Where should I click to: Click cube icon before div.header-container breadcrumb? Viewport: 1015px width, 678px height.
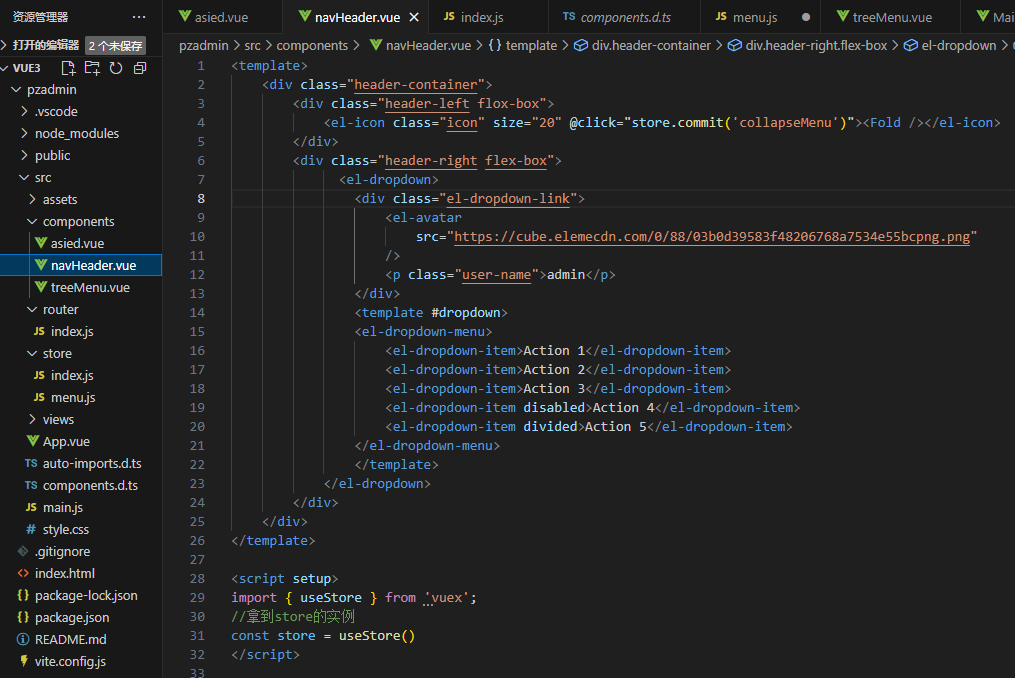581,45
